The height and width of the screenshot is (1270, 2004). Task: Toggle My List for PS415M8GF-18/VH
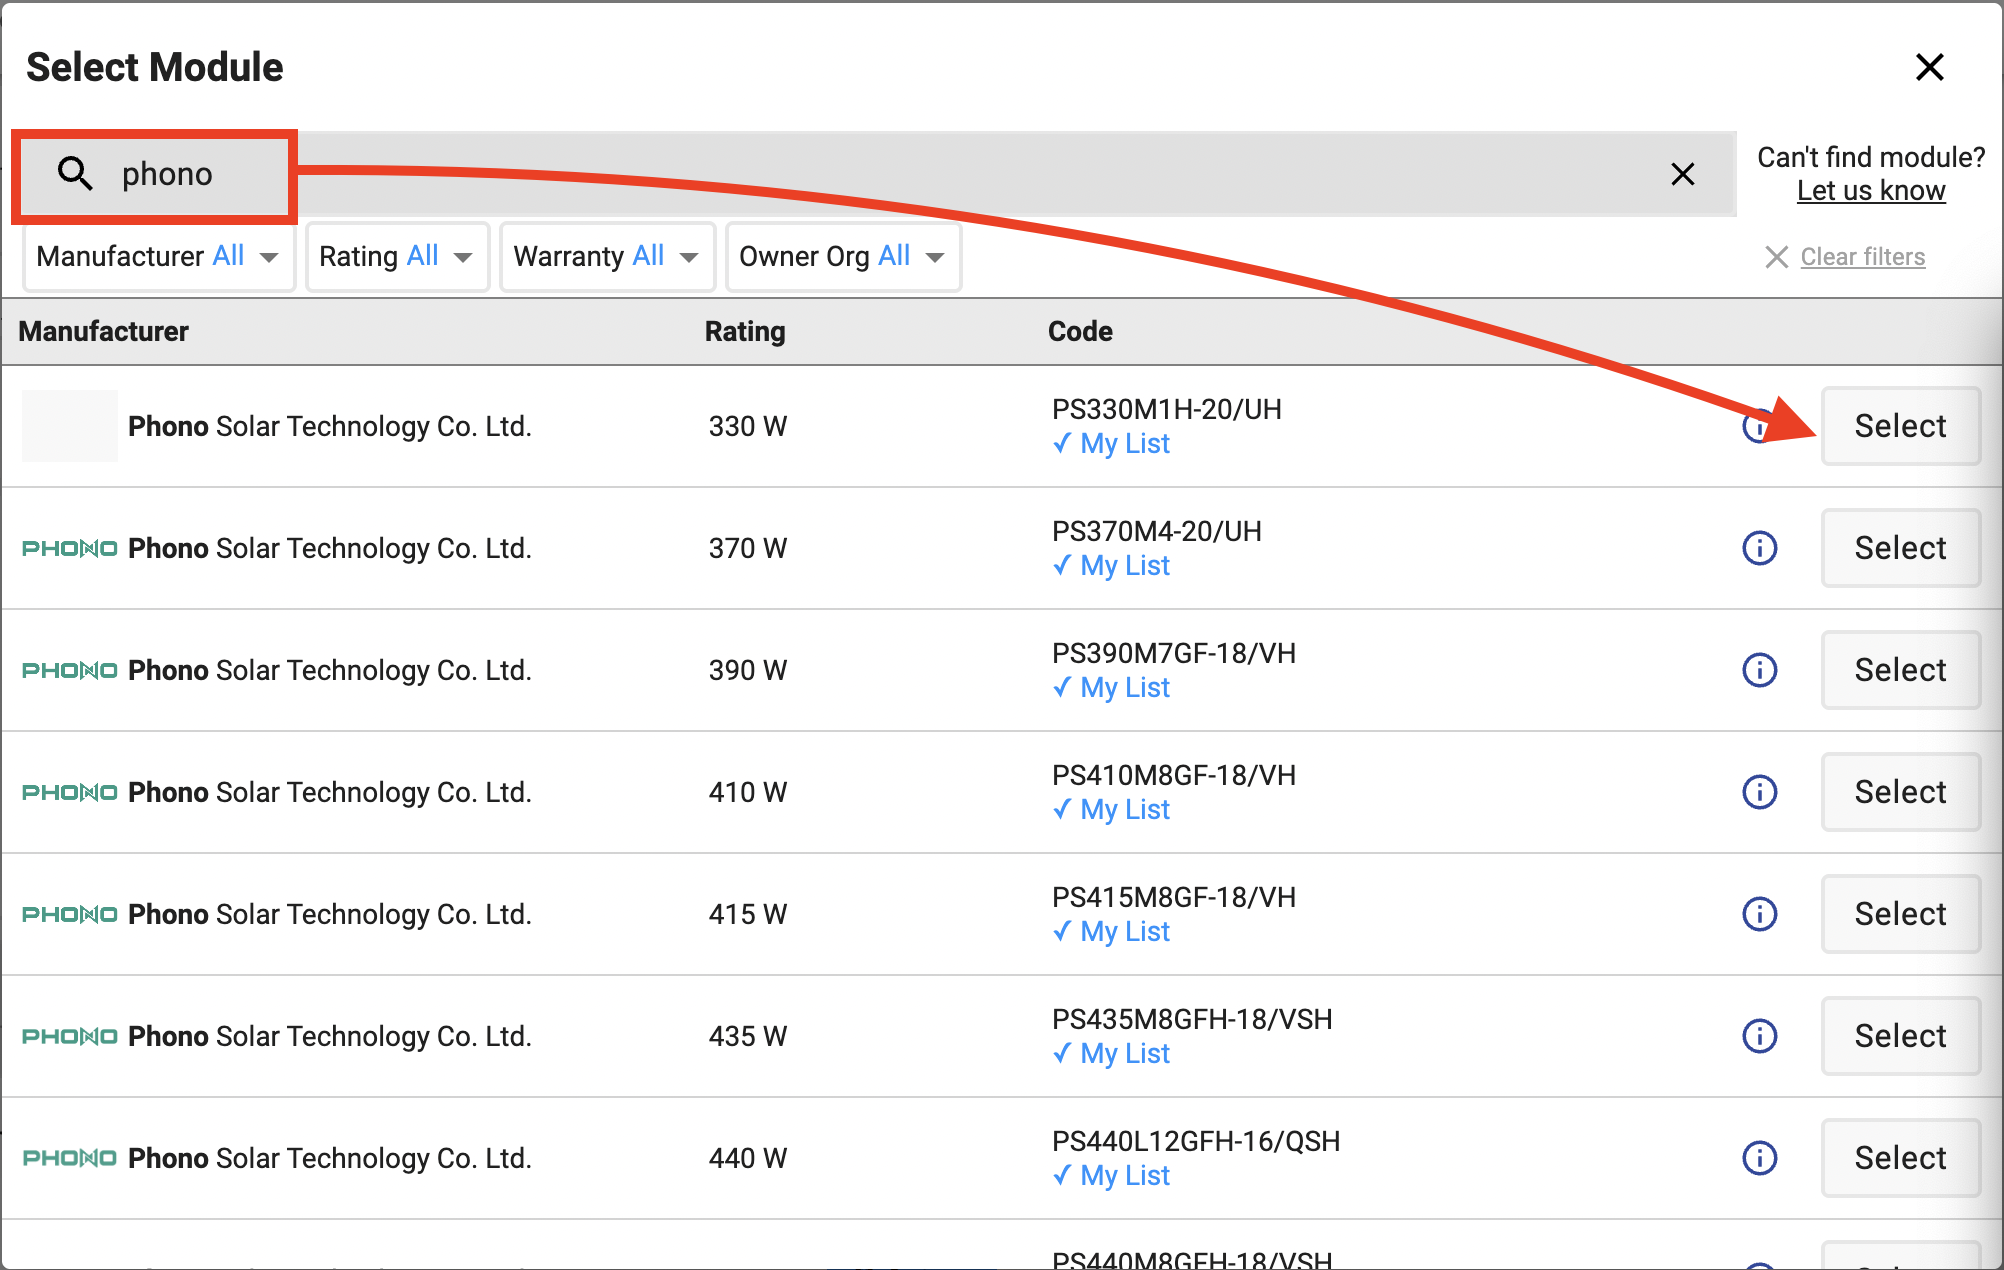[1111, 932]
